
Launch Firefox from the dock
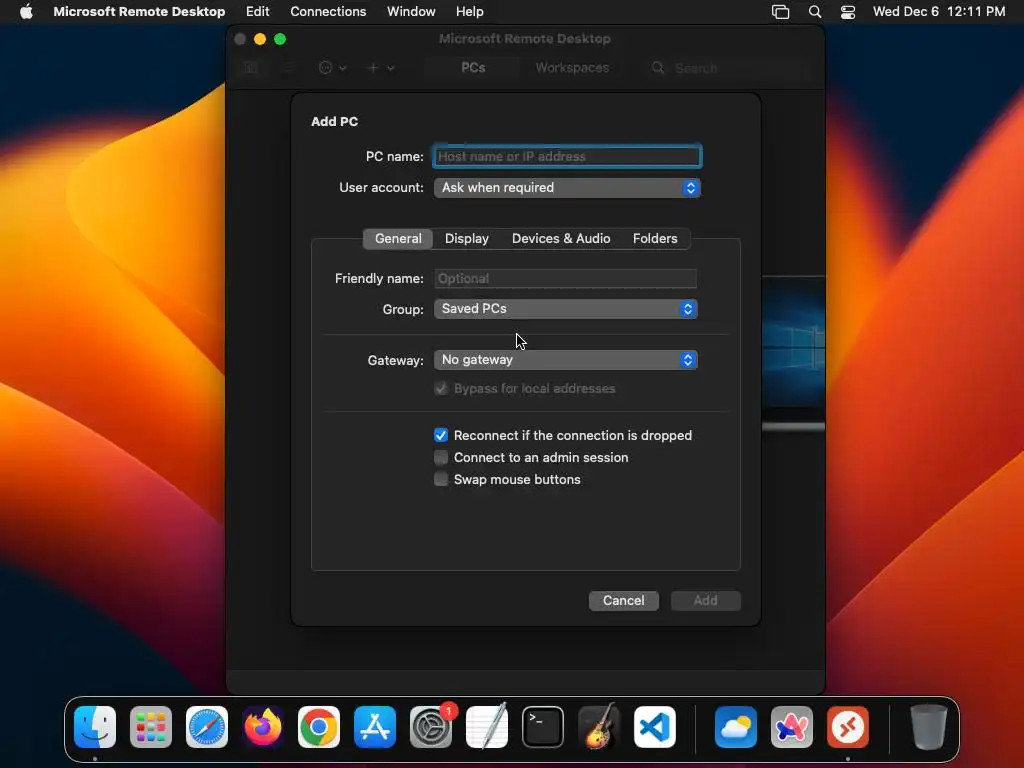pos(263,727)
